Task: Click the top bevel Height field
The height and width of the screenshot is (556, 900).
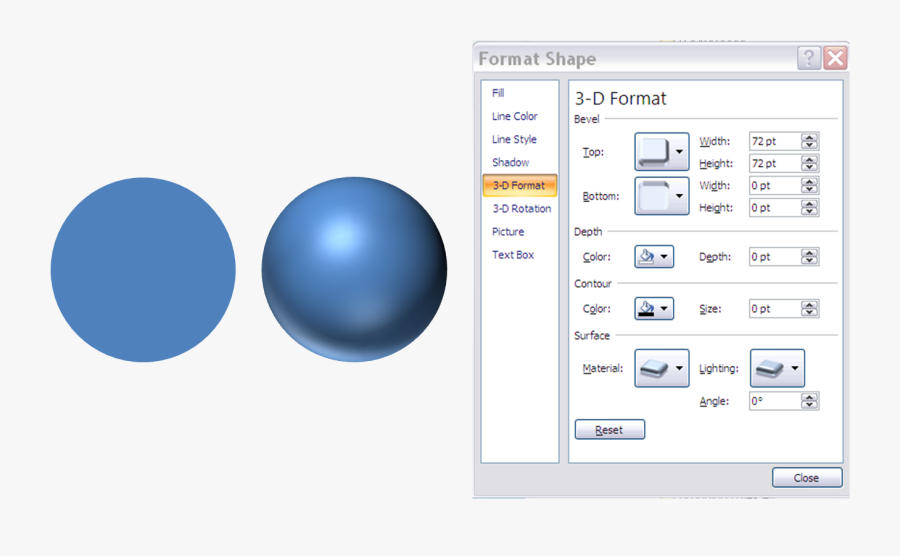Action: coord(775,164)
